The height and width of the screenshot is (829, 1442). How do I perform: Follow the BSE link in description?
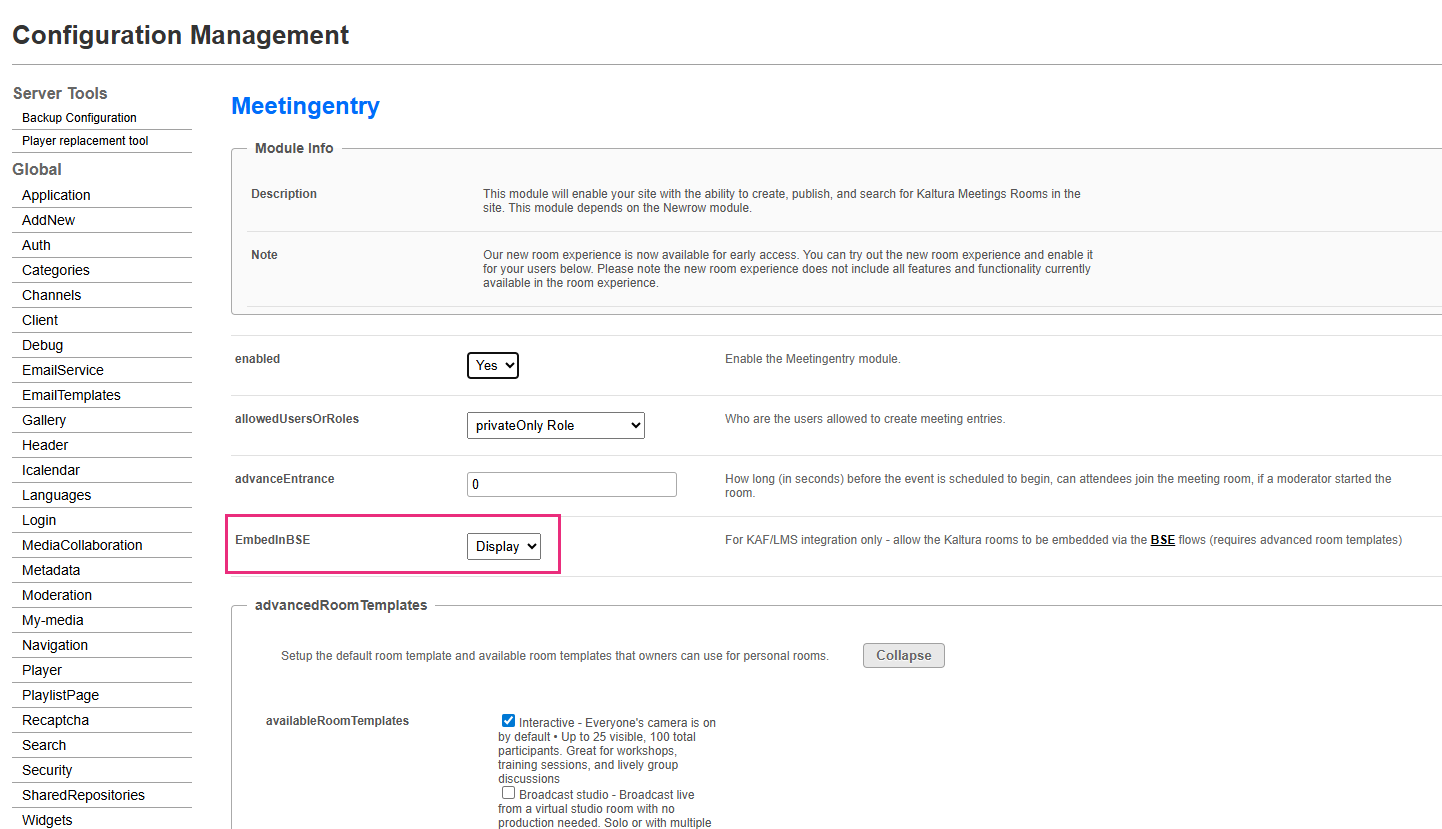(x=1163, y=540)
